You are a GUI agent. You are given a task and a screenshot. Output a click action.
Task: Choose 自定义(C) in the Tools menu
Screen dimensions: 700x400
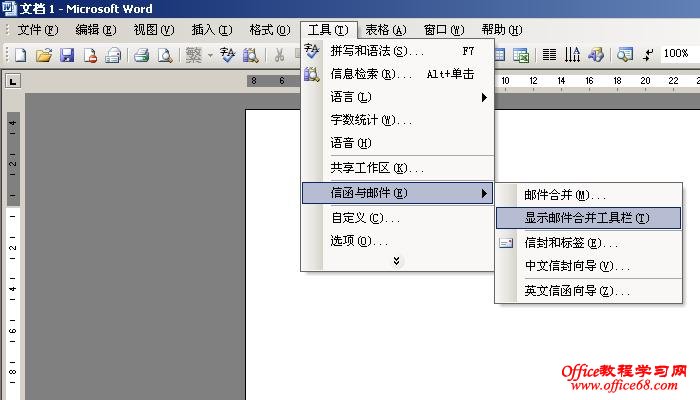(x=397, y=218)
